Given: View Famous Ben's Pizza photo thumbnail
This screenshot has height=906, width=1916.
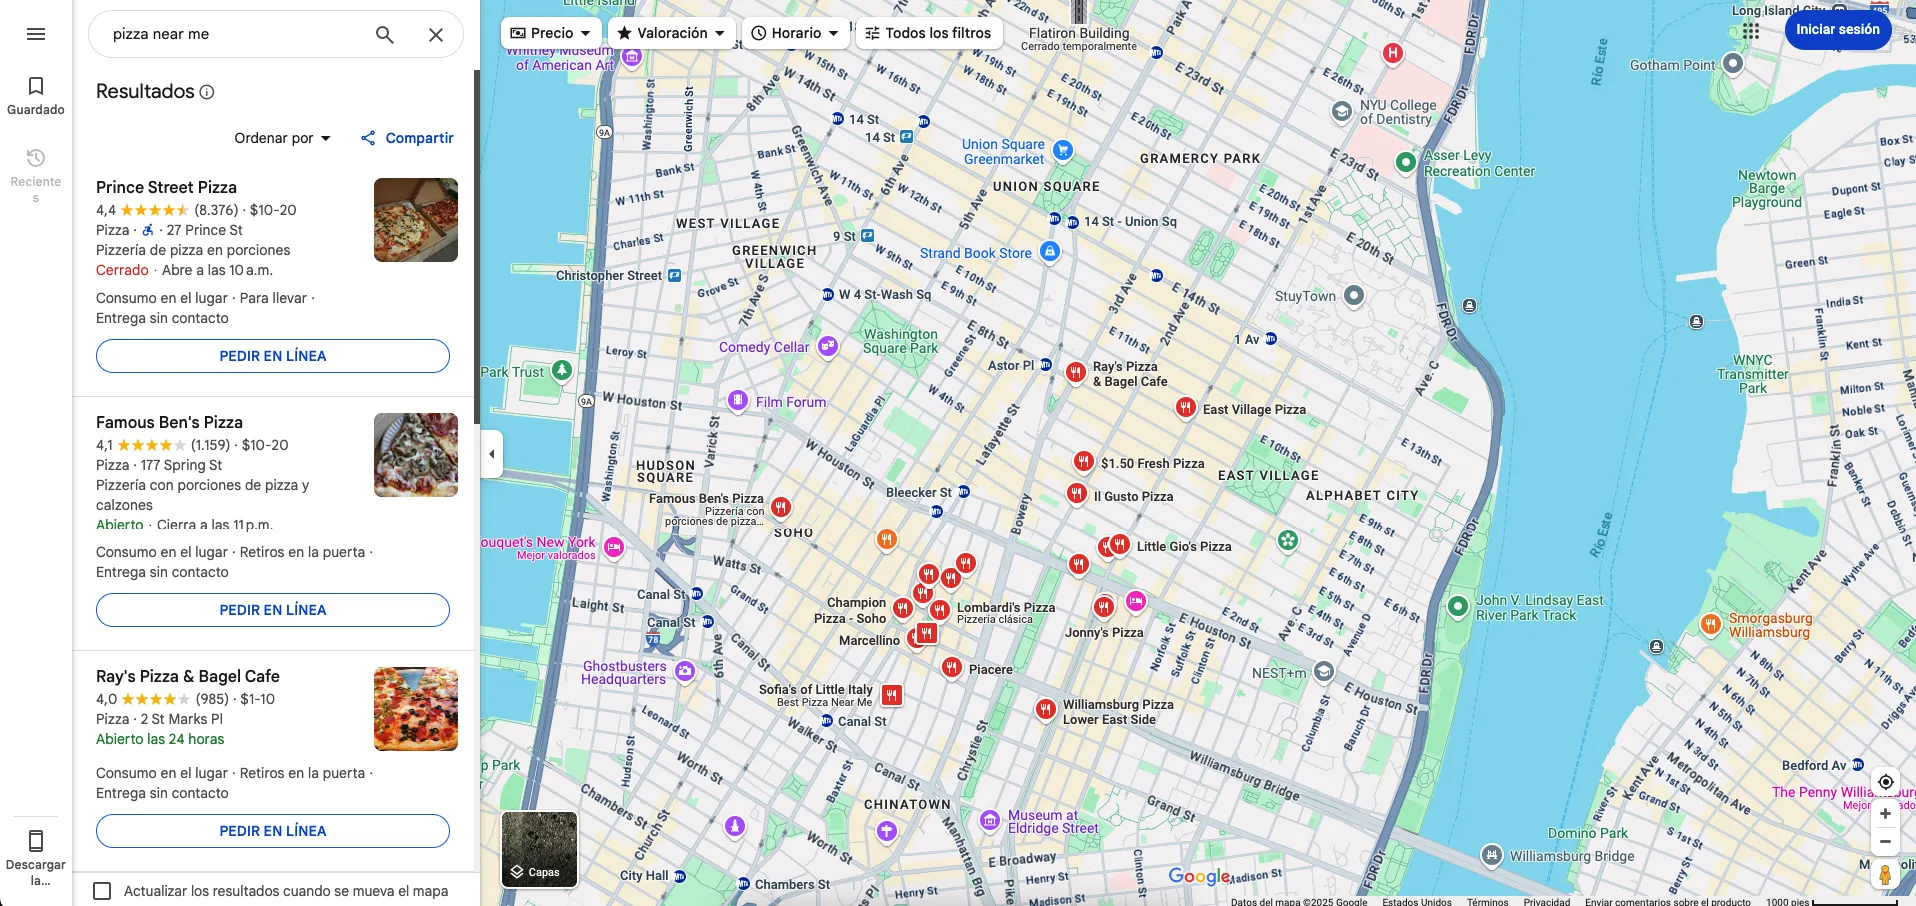Looking at the screenshot, I should pyautogui.click(x=416, y=455).
